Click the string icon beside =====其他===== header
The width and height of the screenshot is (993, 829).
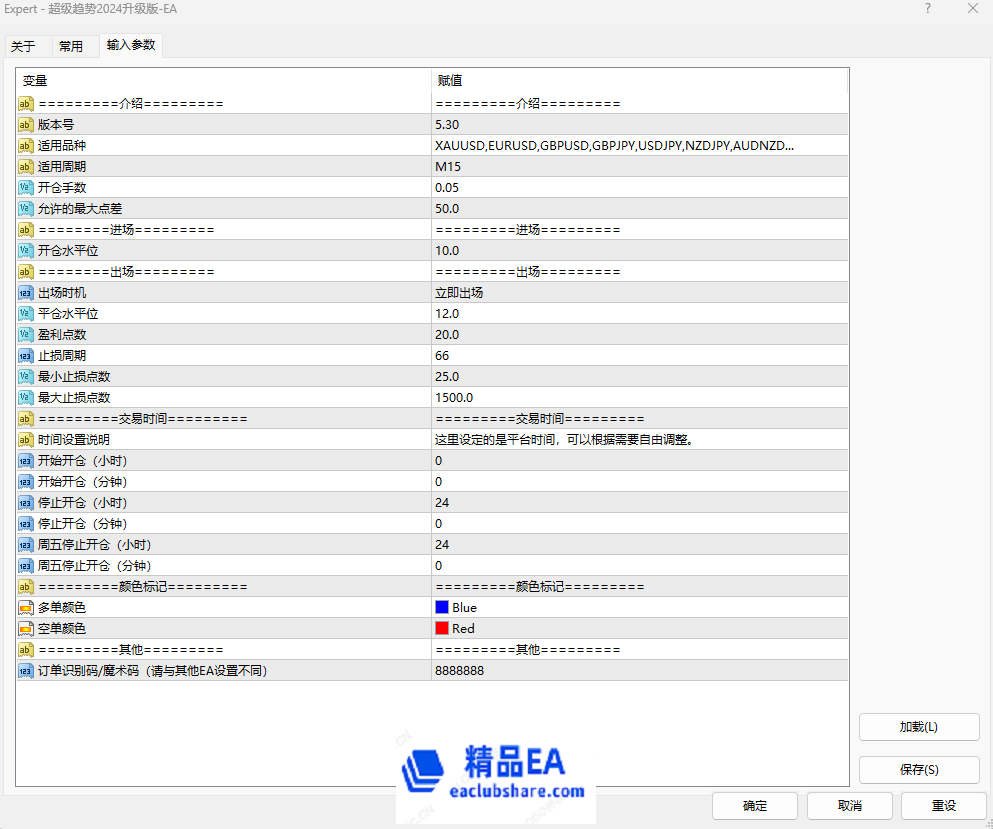[25, 650]
